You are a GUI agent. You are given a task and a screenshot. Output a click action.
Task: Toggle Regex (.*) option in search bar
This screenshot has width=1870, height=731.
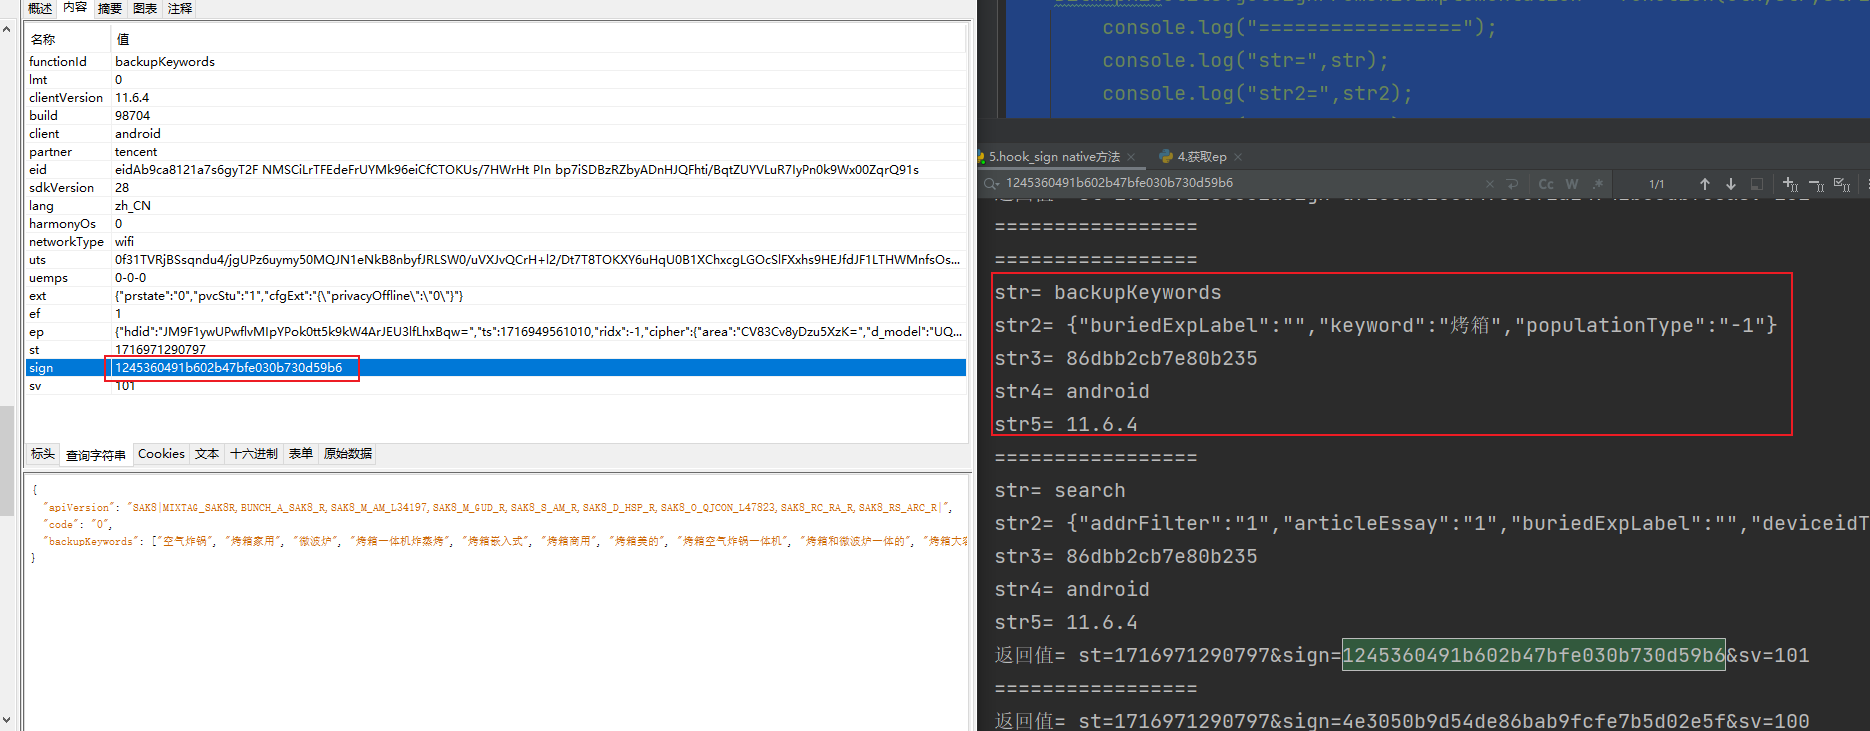[1598, 184]
